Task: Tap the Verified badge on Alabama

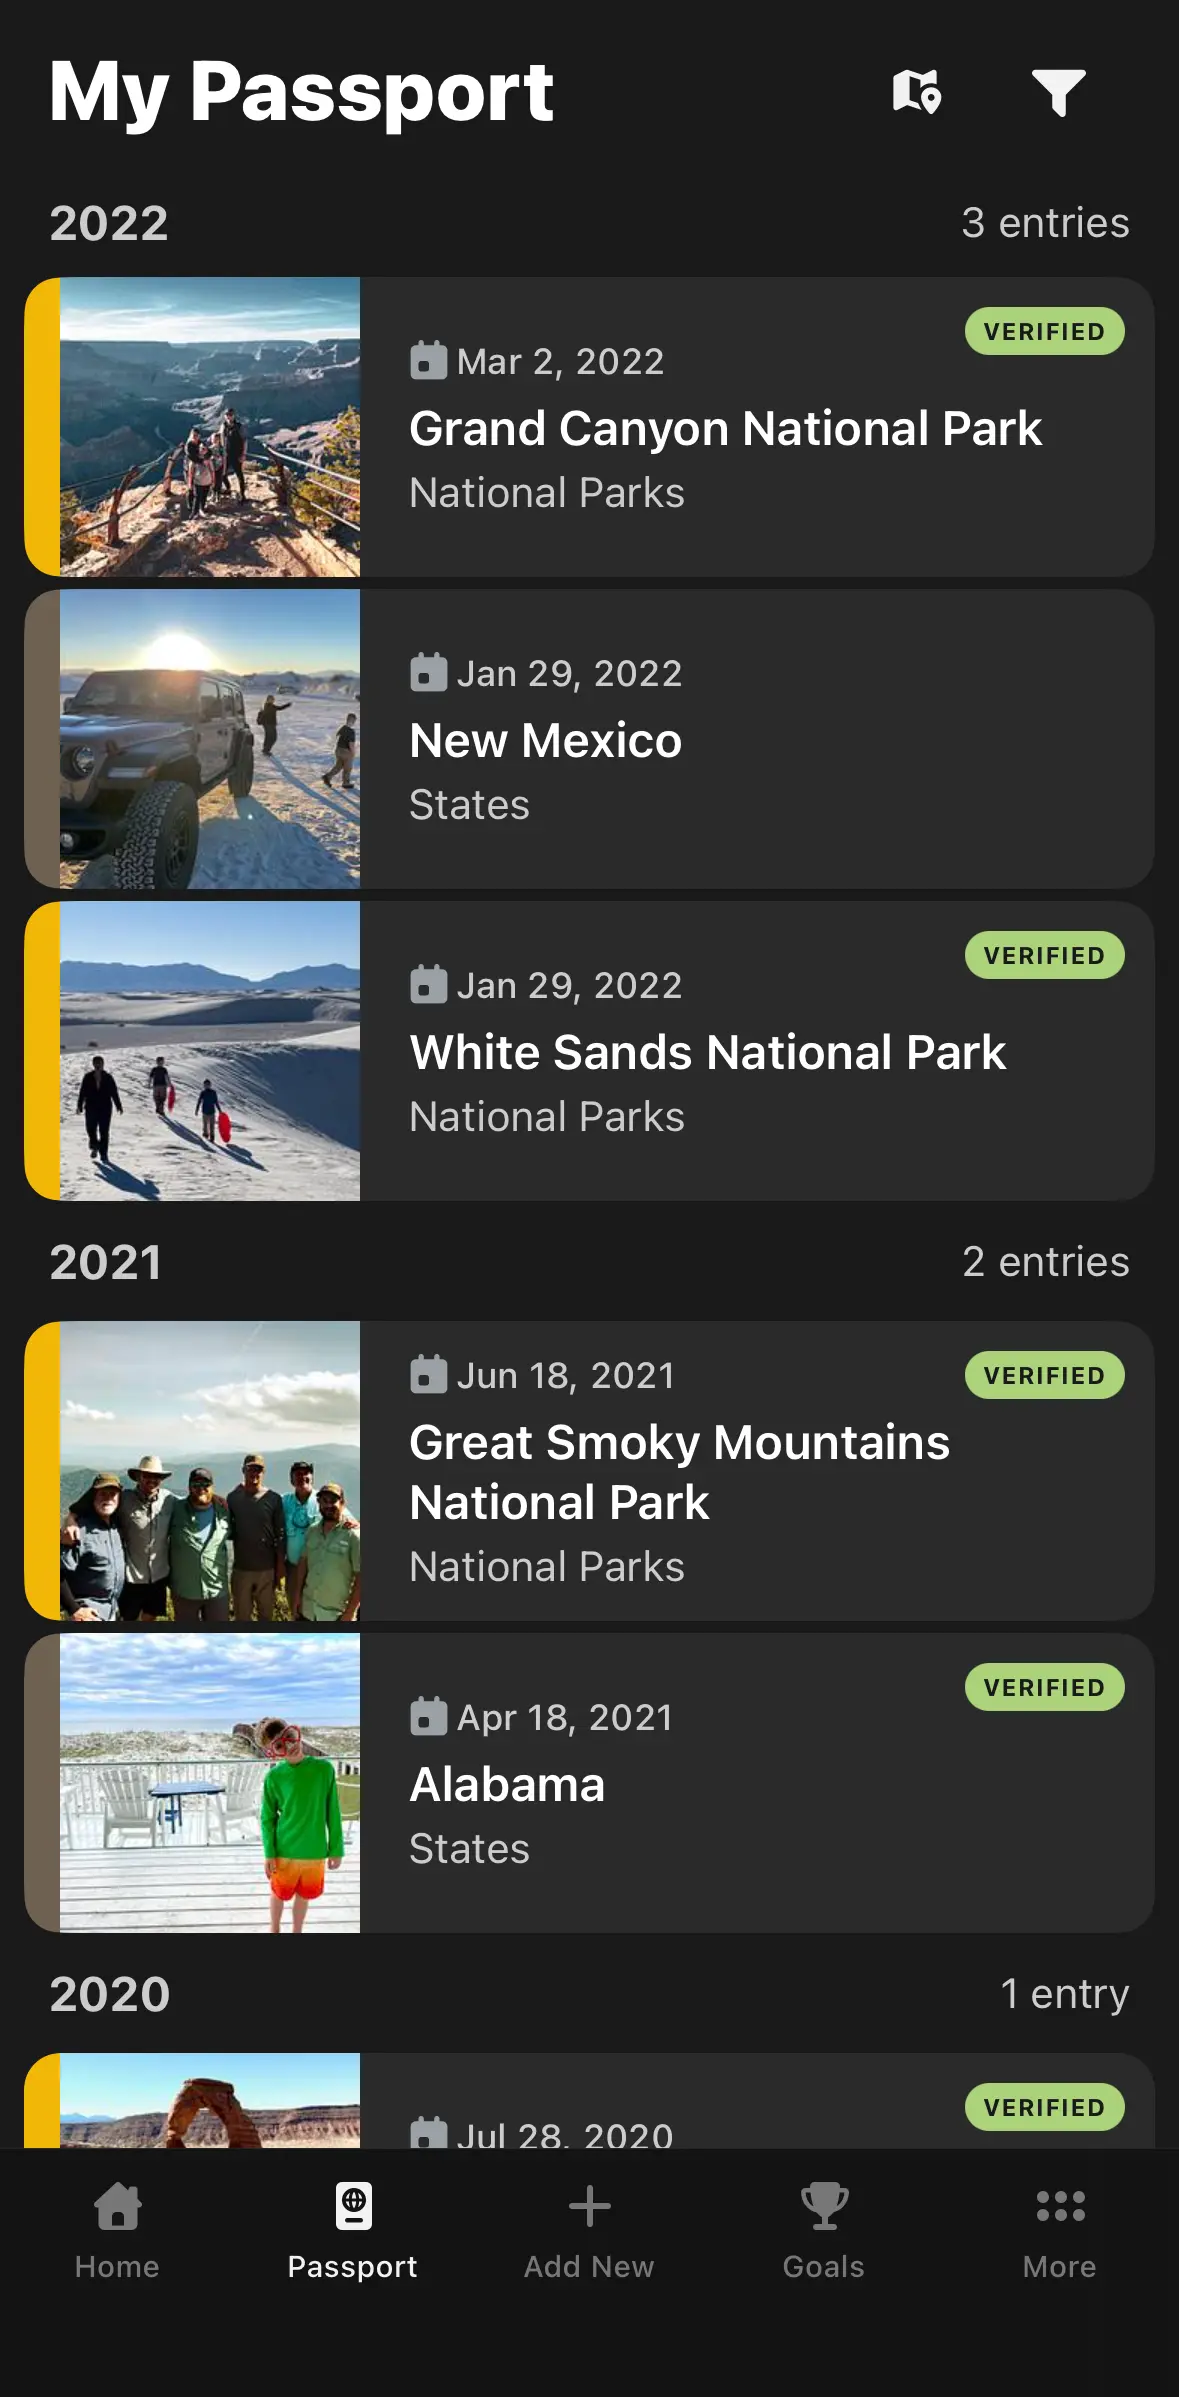Action: pyautogui.click(x=1044, y=1688)
